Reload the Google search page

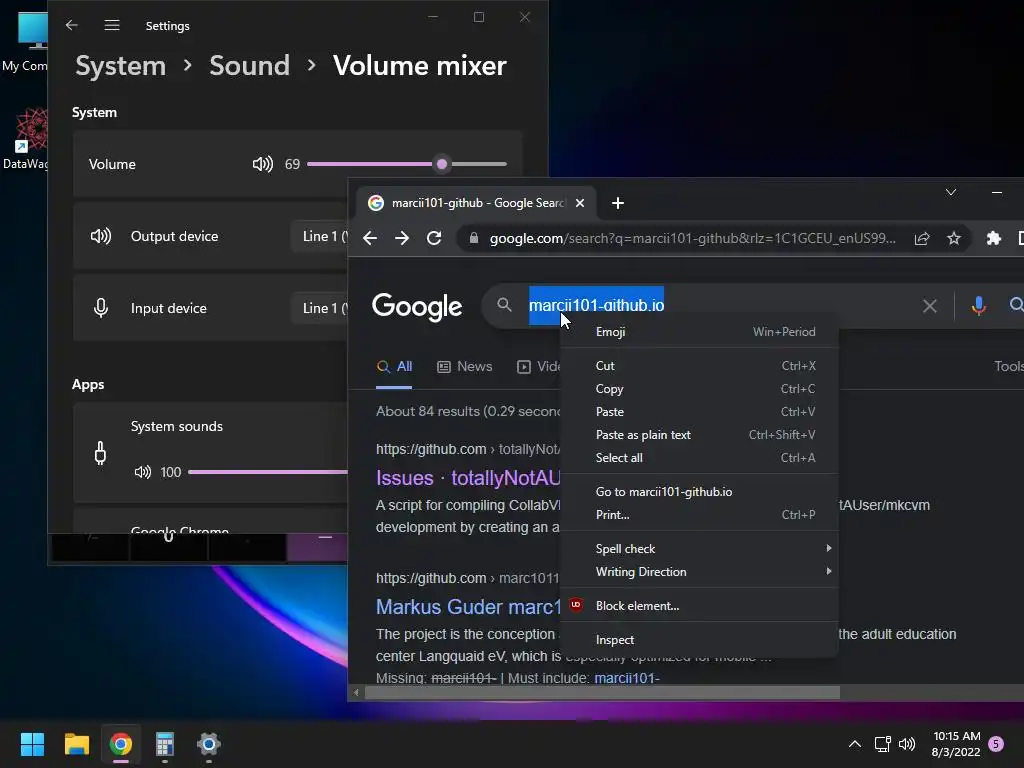(x=434, y=238)
